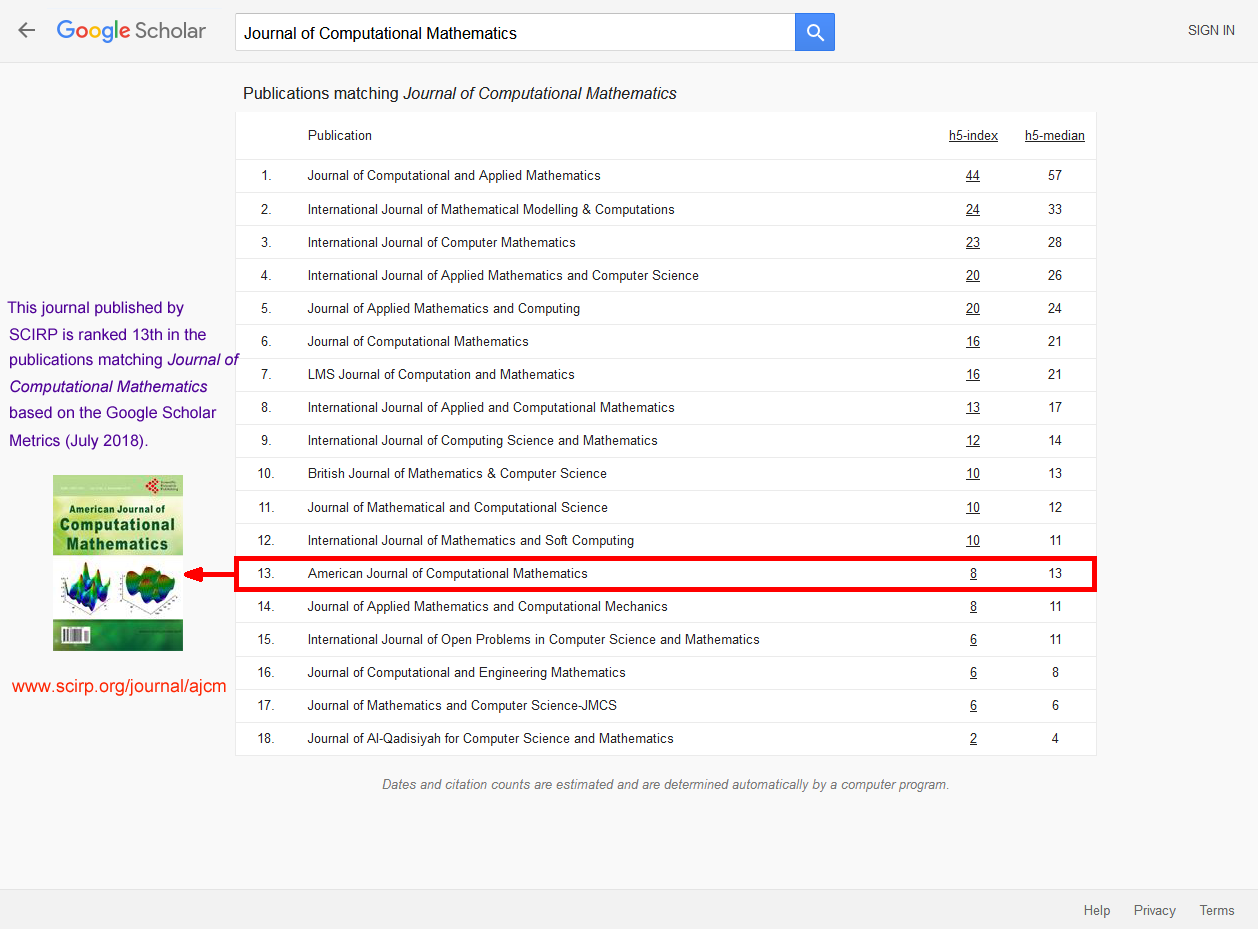Click the www.scirp.org/journal/ajcm URL text
This screenshot has height=929, width=1258.
tap(119, 686)
